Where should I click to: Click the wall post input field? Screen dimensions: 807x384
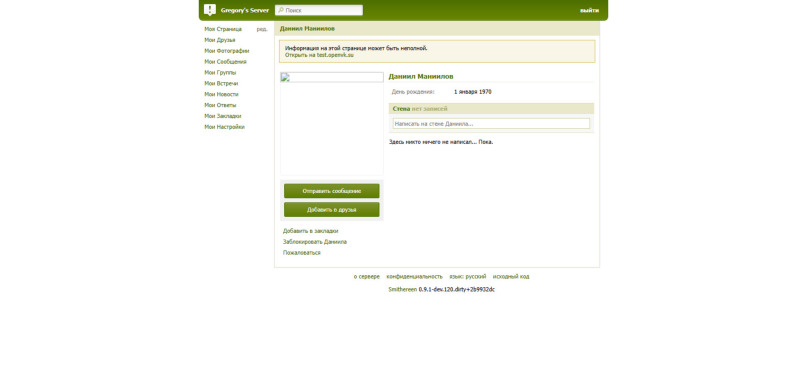pyautogui.click(x=492, y=124)
